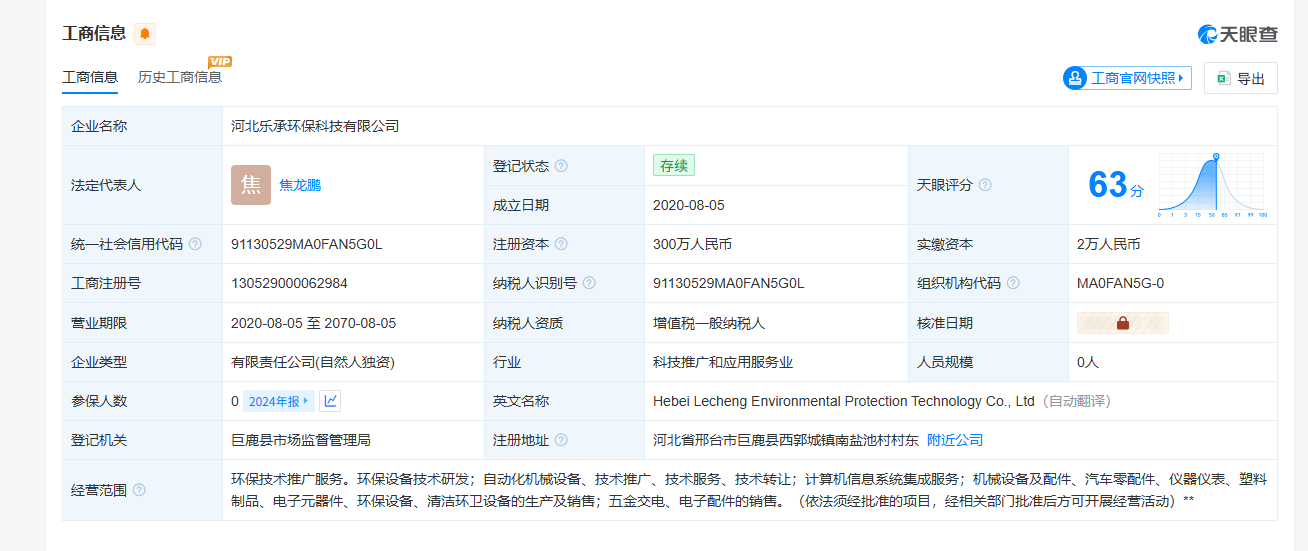Select taxpayer ID 91130529MA0FAN5G0L under 纳税人识别号
Screen dimensions: 1308x551
tap(729, 283)
